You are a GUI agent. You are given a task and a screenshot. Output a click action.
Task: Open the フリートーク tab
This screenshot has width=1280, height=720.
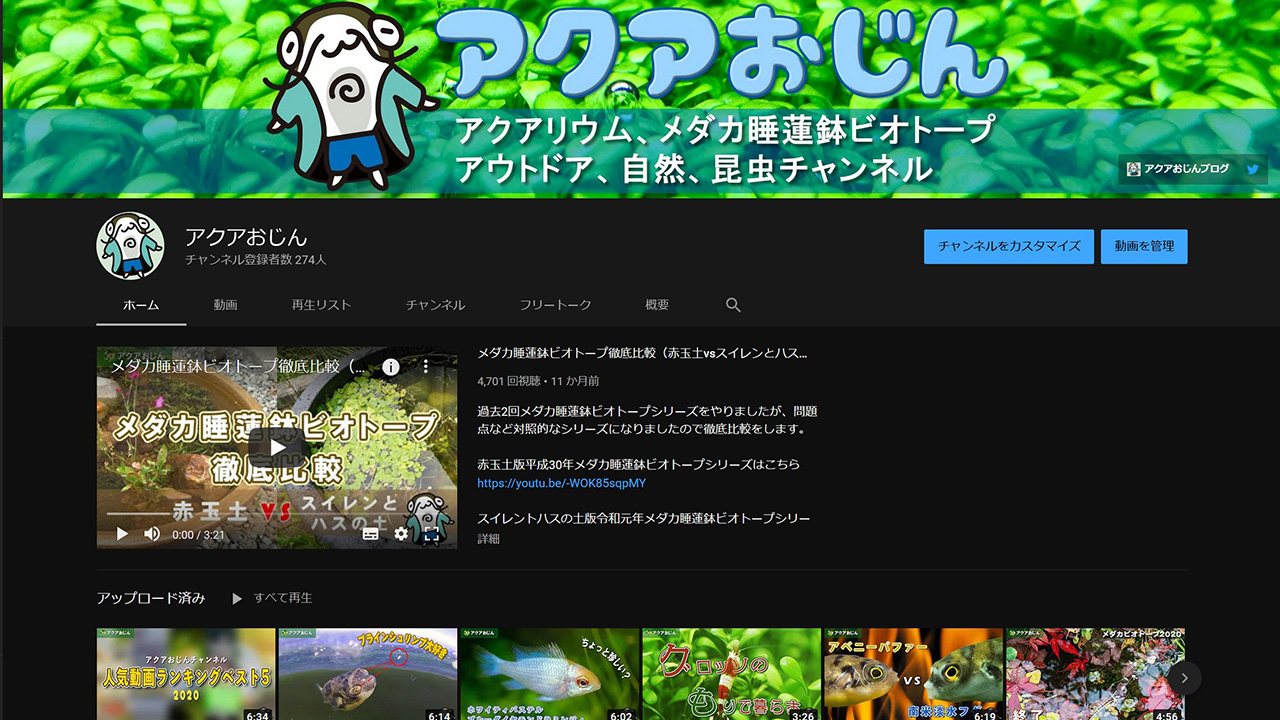point(555,305)
